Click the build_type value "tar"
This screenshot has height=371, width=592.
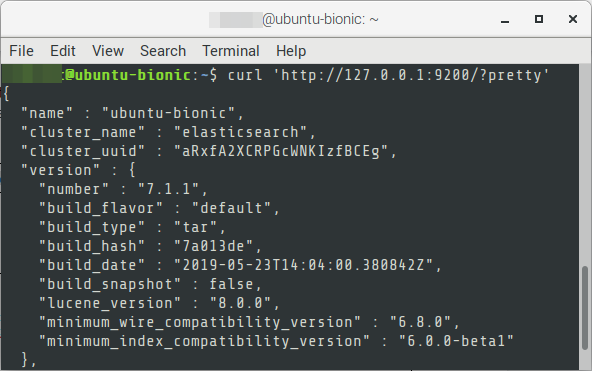[x=195, y=227]
